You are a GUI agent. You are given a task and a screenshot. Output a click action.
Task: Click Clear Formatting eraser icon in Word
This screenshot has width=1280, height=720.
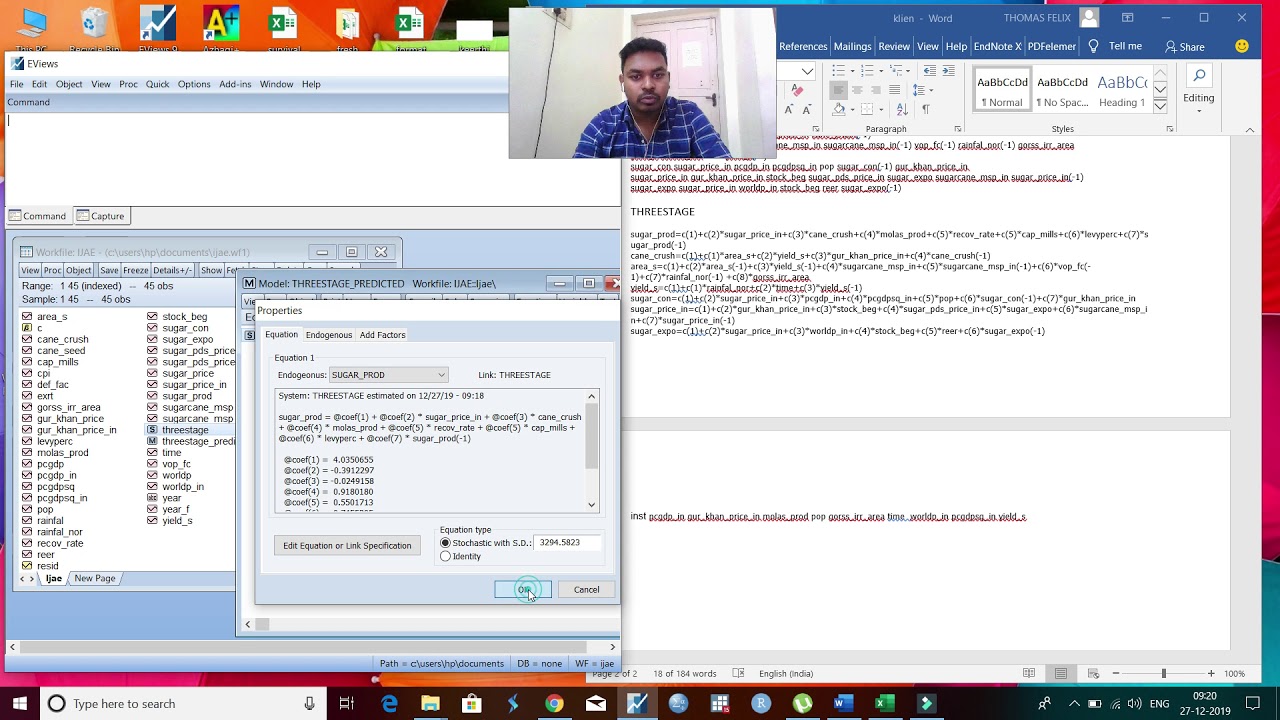[797, 91]
